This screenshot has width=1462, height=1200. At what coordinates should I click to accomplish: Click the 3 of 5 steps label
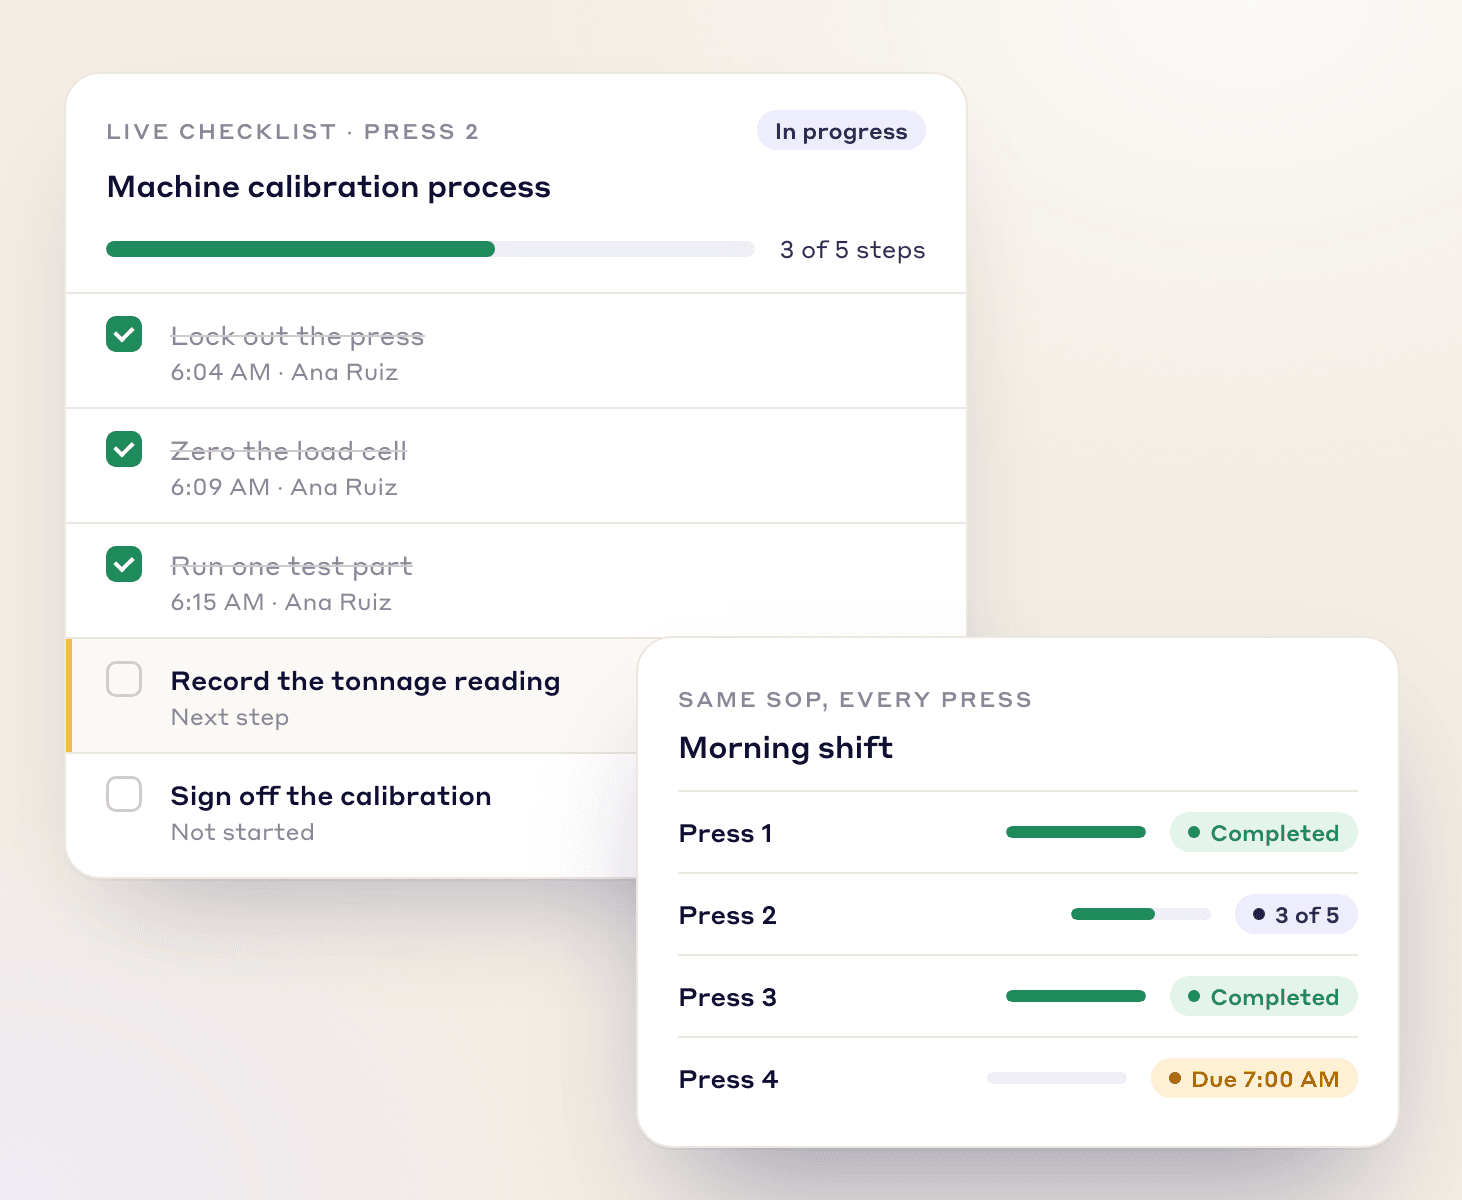853,250
